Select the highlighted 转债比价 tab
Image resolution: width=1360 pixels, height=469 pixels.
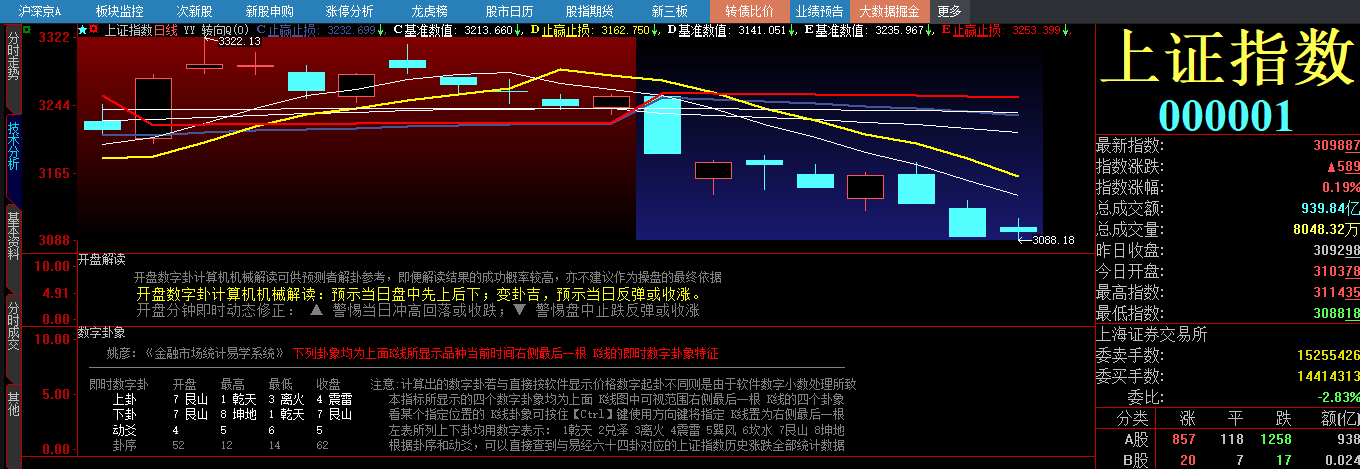click(x=749, y=11)
